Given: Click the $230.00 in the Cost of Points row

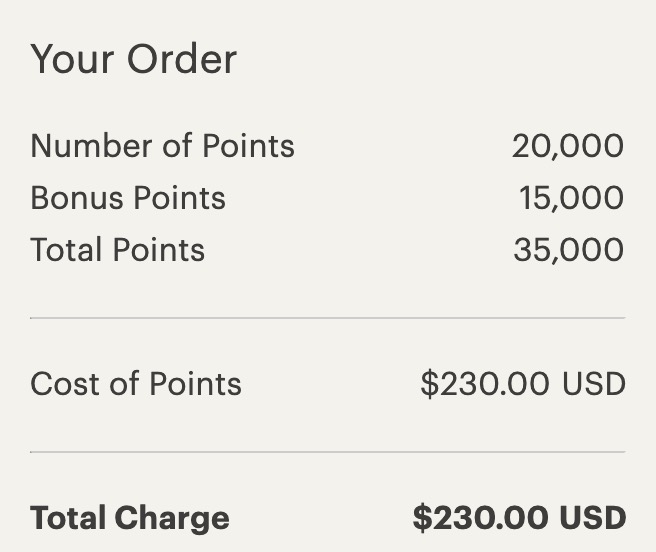Looking at the screenshot, I should coord(484,384).
